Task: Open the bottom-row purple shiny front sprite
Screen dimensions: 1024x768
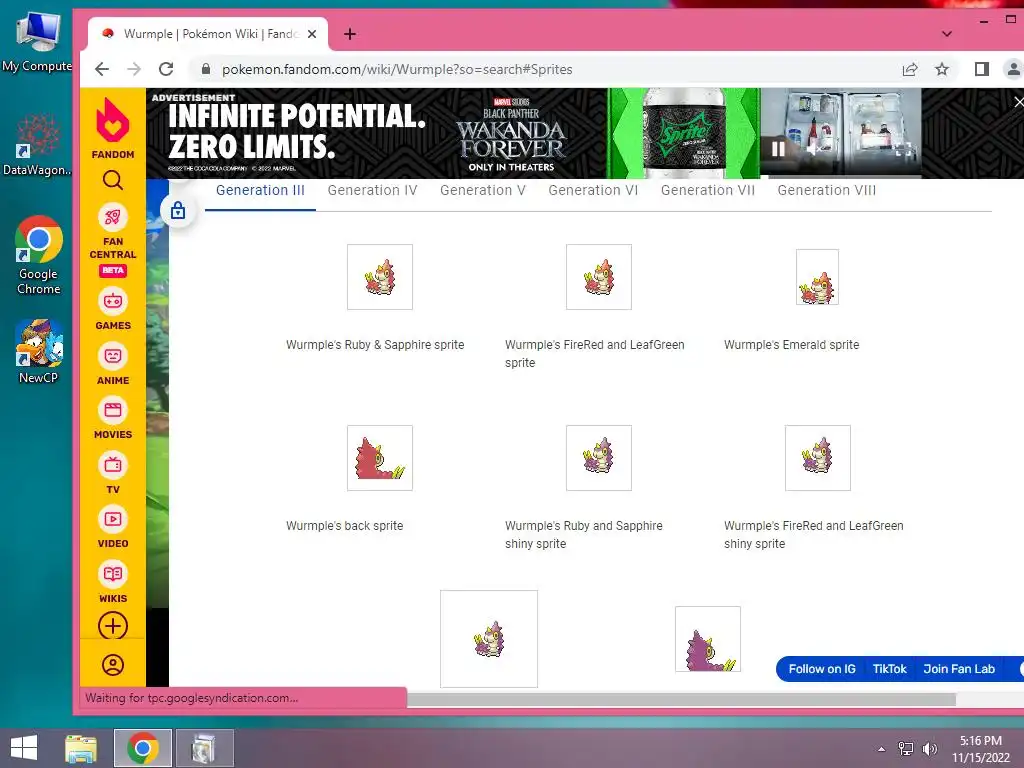Action: tap(489, 639)
